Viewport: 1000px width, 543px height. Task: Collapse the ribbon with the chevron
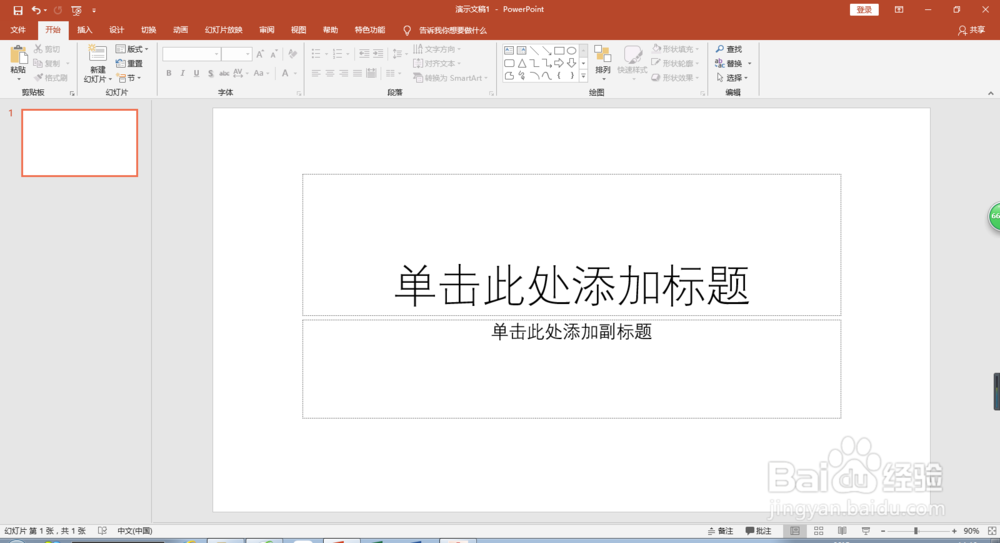point(990,93)
